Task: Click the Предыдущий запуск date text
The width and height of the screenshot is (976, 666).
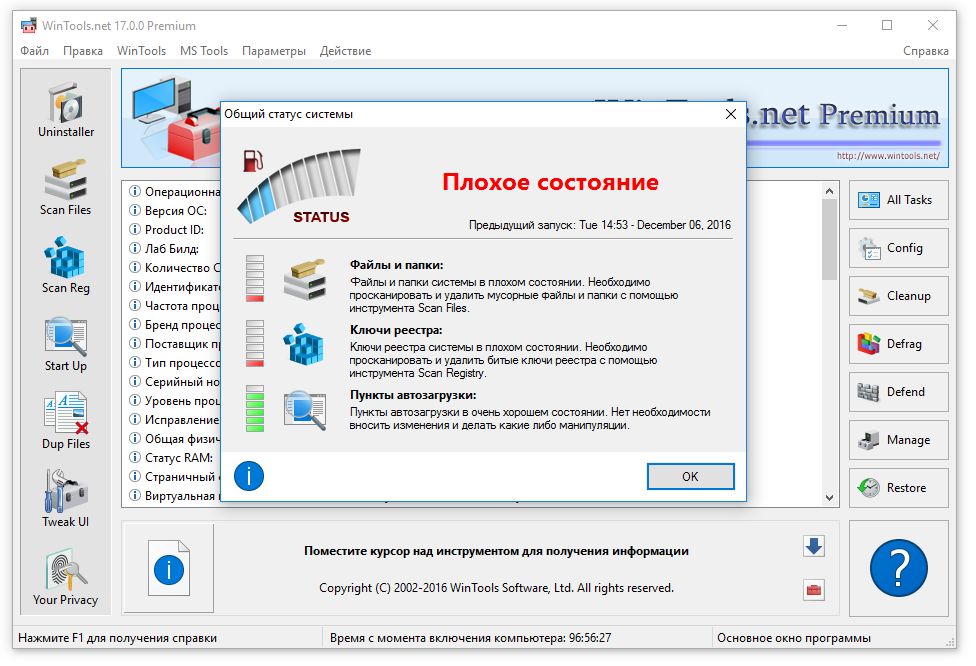Action: coord(600,225)
